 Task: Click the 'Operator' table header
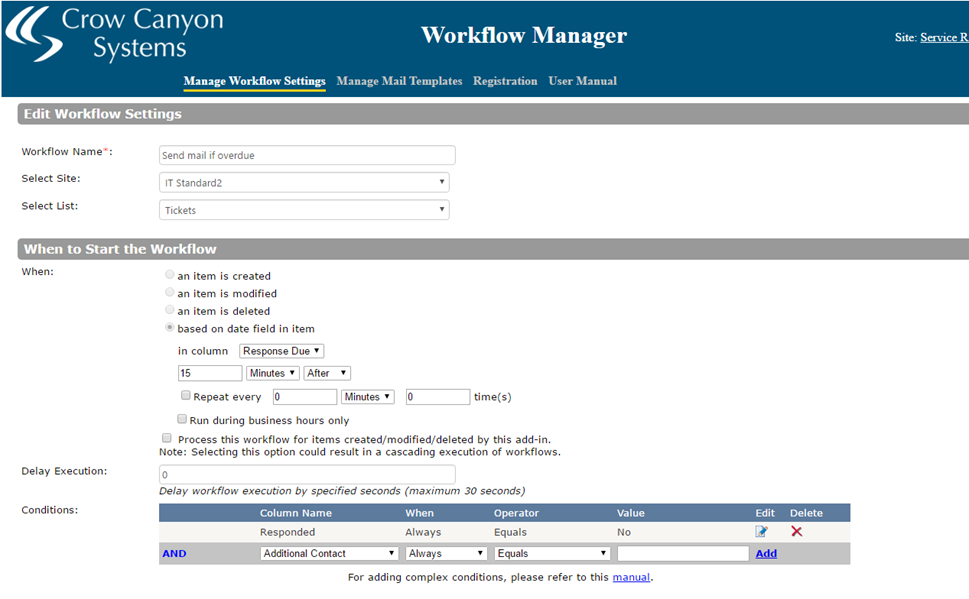[516, 513]
